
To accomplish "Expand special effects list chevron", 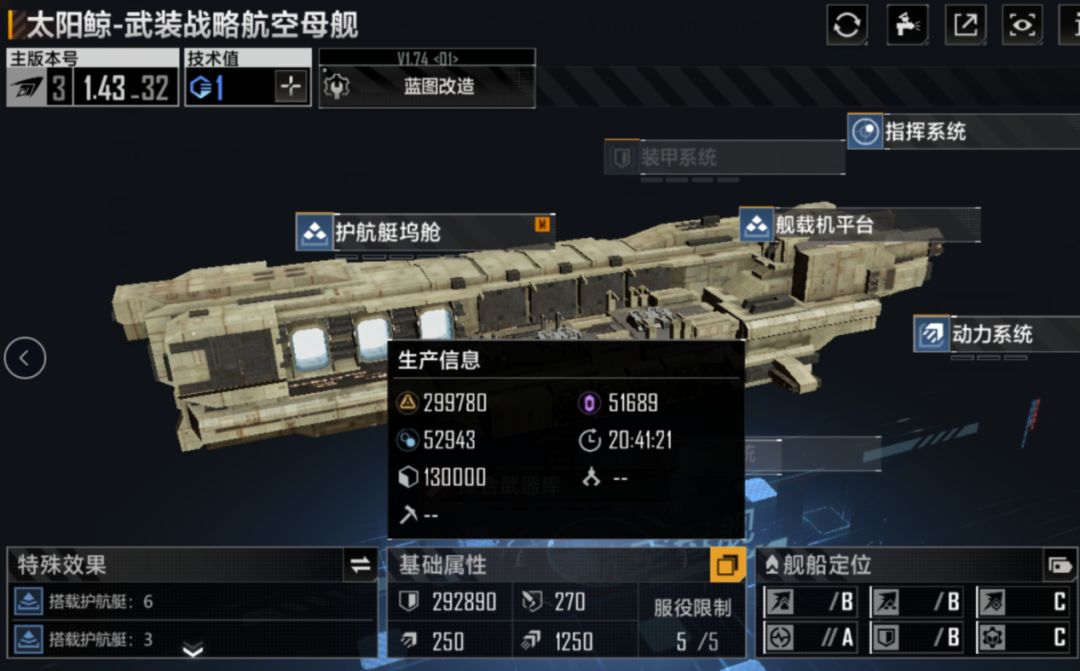I will point(193,649).
